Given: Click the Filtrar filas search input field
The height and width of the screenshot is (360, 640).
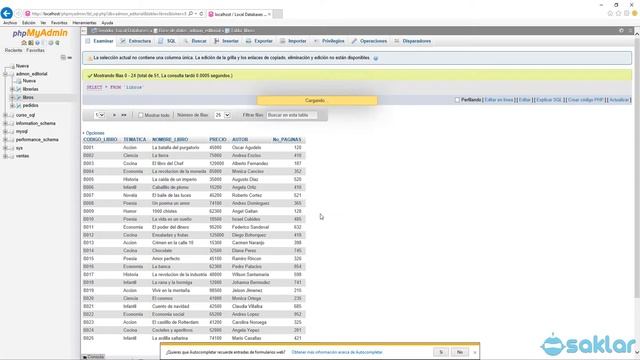Looking at the screenshot, I should [x=291, y=115].
